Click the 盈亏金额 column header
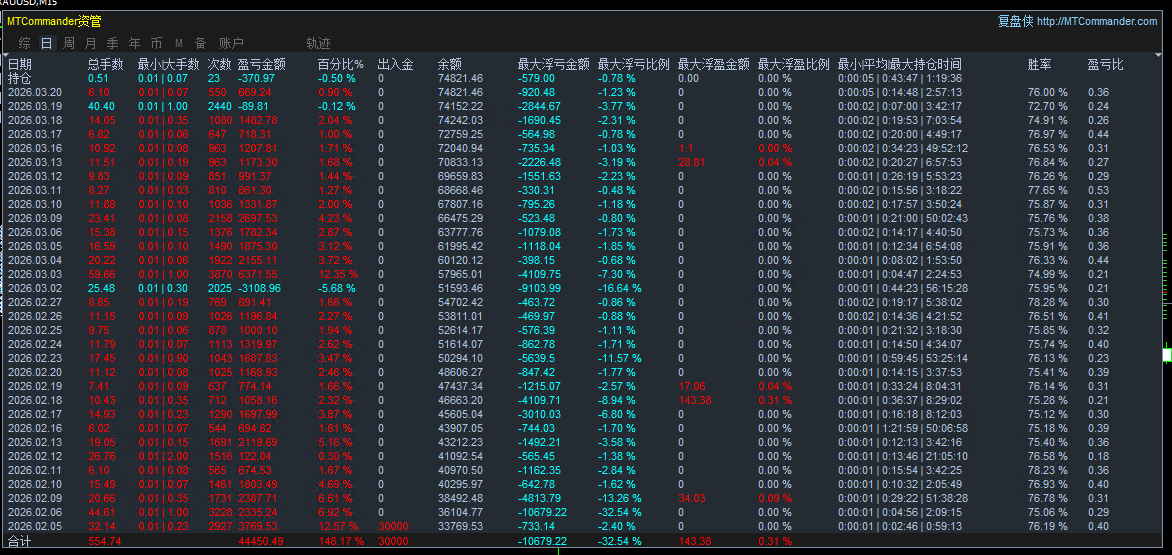This screenshot has width=1172, height=555. (x=262, y=64)
